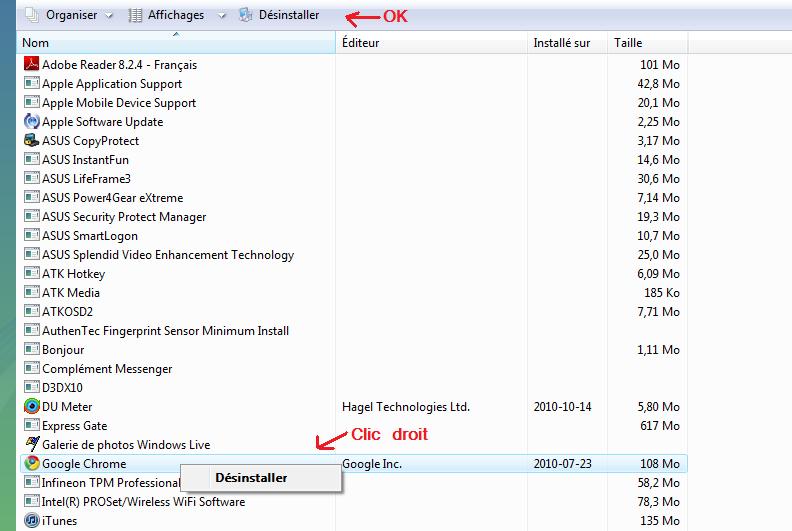This screenshot has height=531, width=792.
Task: Click the Google Chrome icon
Action: click(x=31, y=463)
